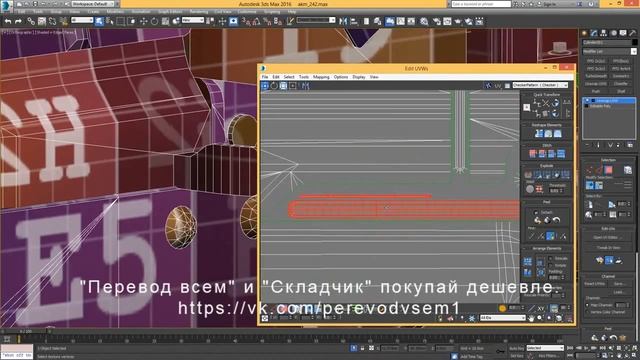Click Quick Peel icon in UV editor
This screenshot has width=640, height=360.
point(538,220)
